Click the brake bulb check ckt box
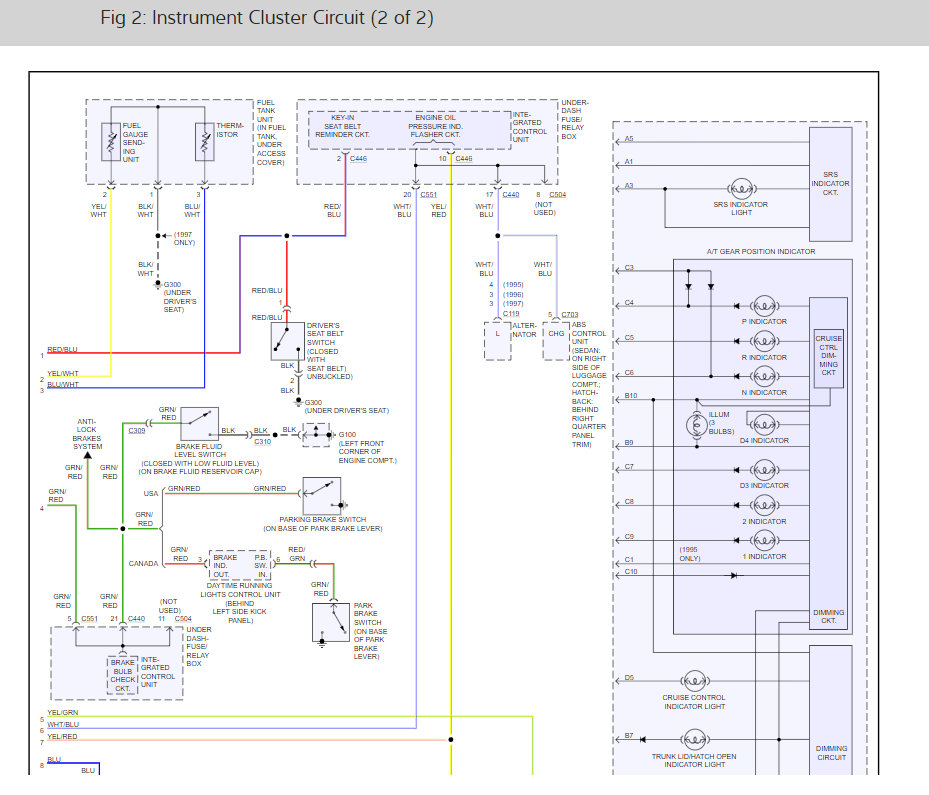Image resolution: width=929 pixels, height=795 pixels. (123, 675)
